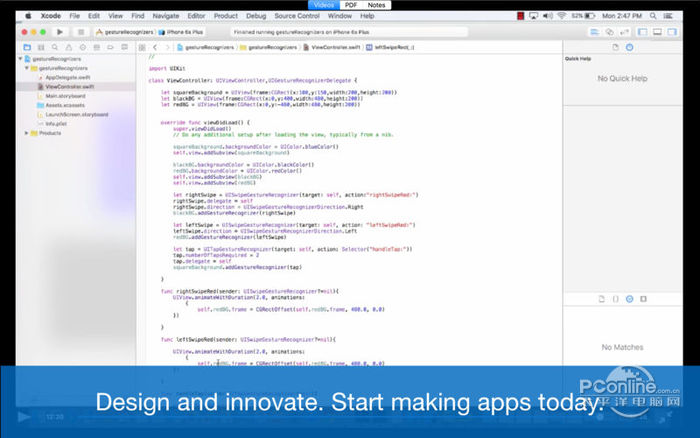The height and width of the screenshot is (438, 700).
Task: Go back in editor history
Action: 155,47
